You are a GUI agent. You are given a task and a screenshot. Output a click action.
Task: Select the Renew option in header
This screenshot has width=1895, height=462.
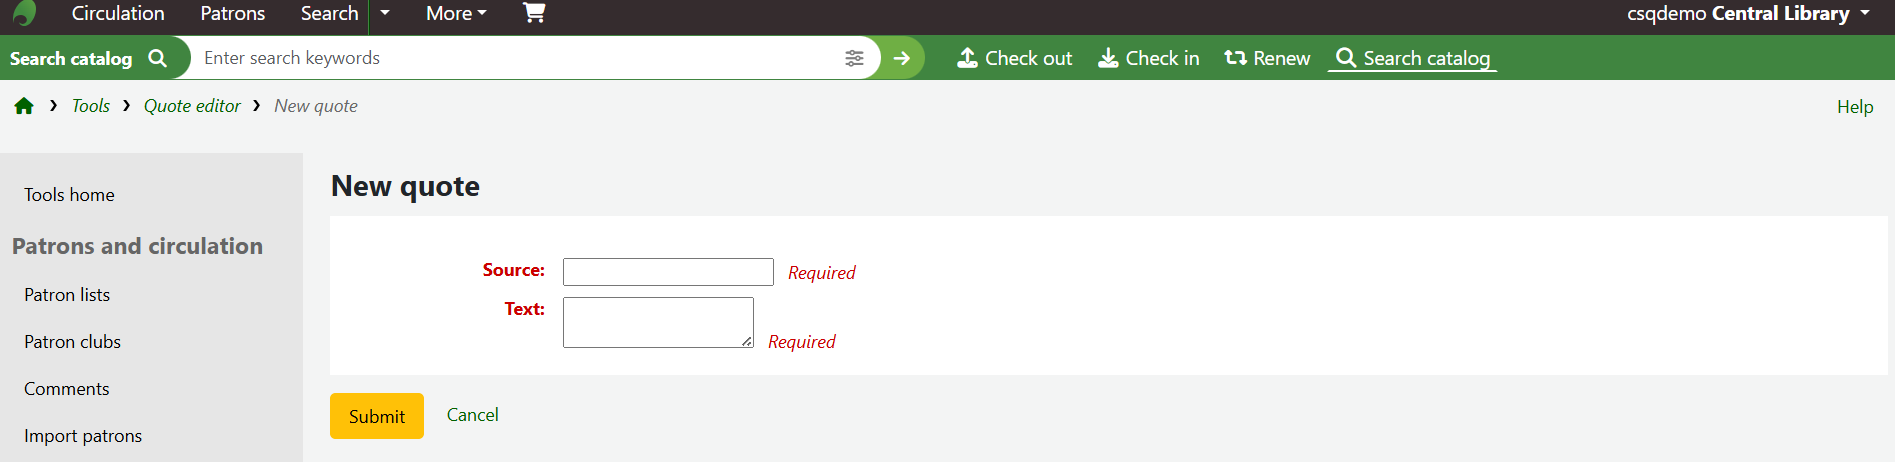coord(1267,58)
